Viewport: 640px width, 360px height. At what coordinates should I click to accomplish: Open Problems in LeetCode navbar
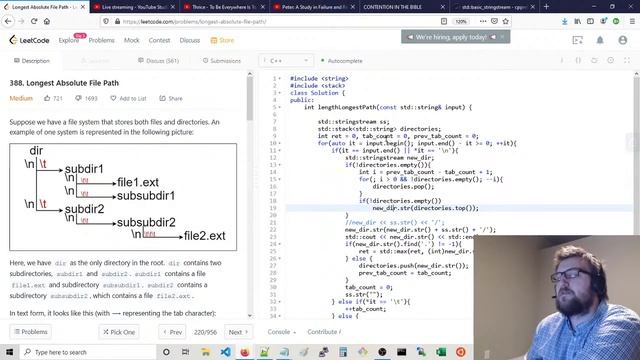tap(102, 40)
